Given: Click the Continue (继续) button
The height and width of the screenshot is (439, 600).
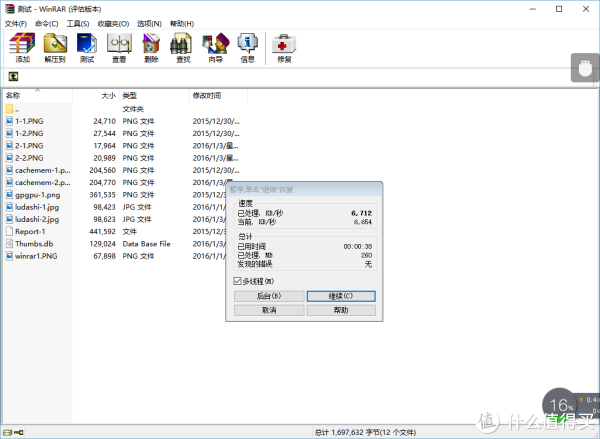Looking at the screenshot, I should click(x=341, y=296).
